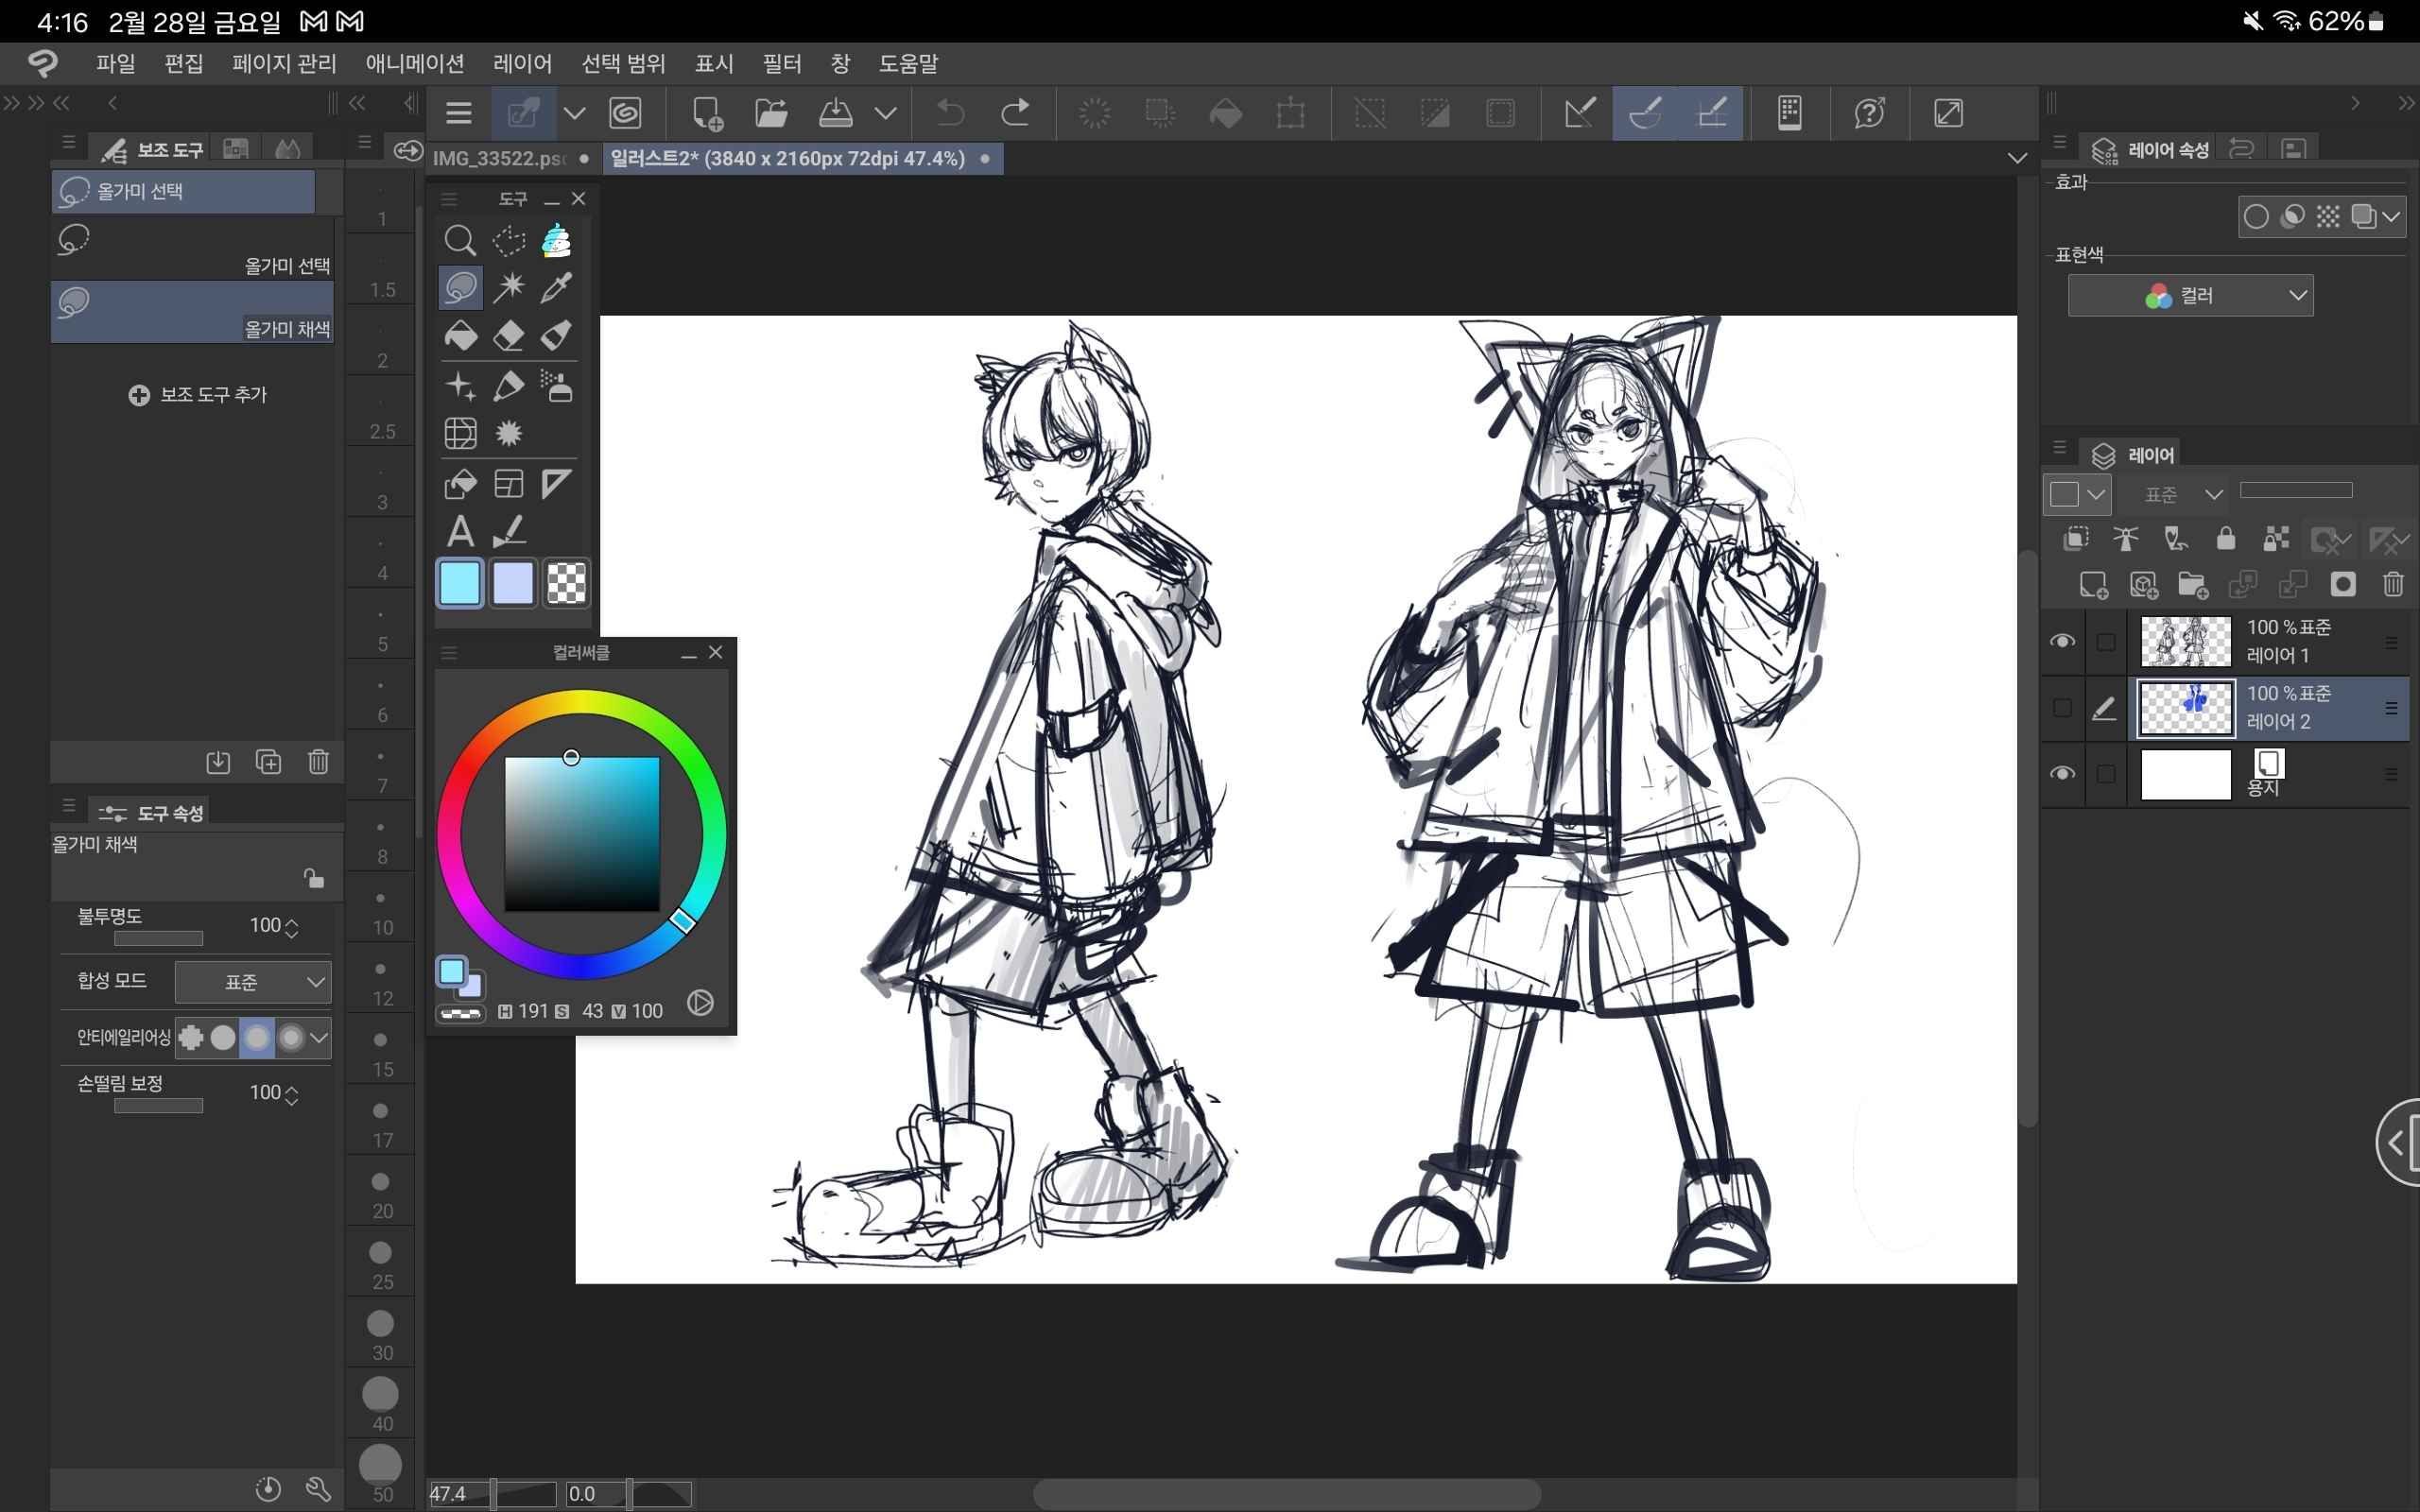Select the 올가미 선택 sub tool
The image size is (2420, 1512).
192,250
